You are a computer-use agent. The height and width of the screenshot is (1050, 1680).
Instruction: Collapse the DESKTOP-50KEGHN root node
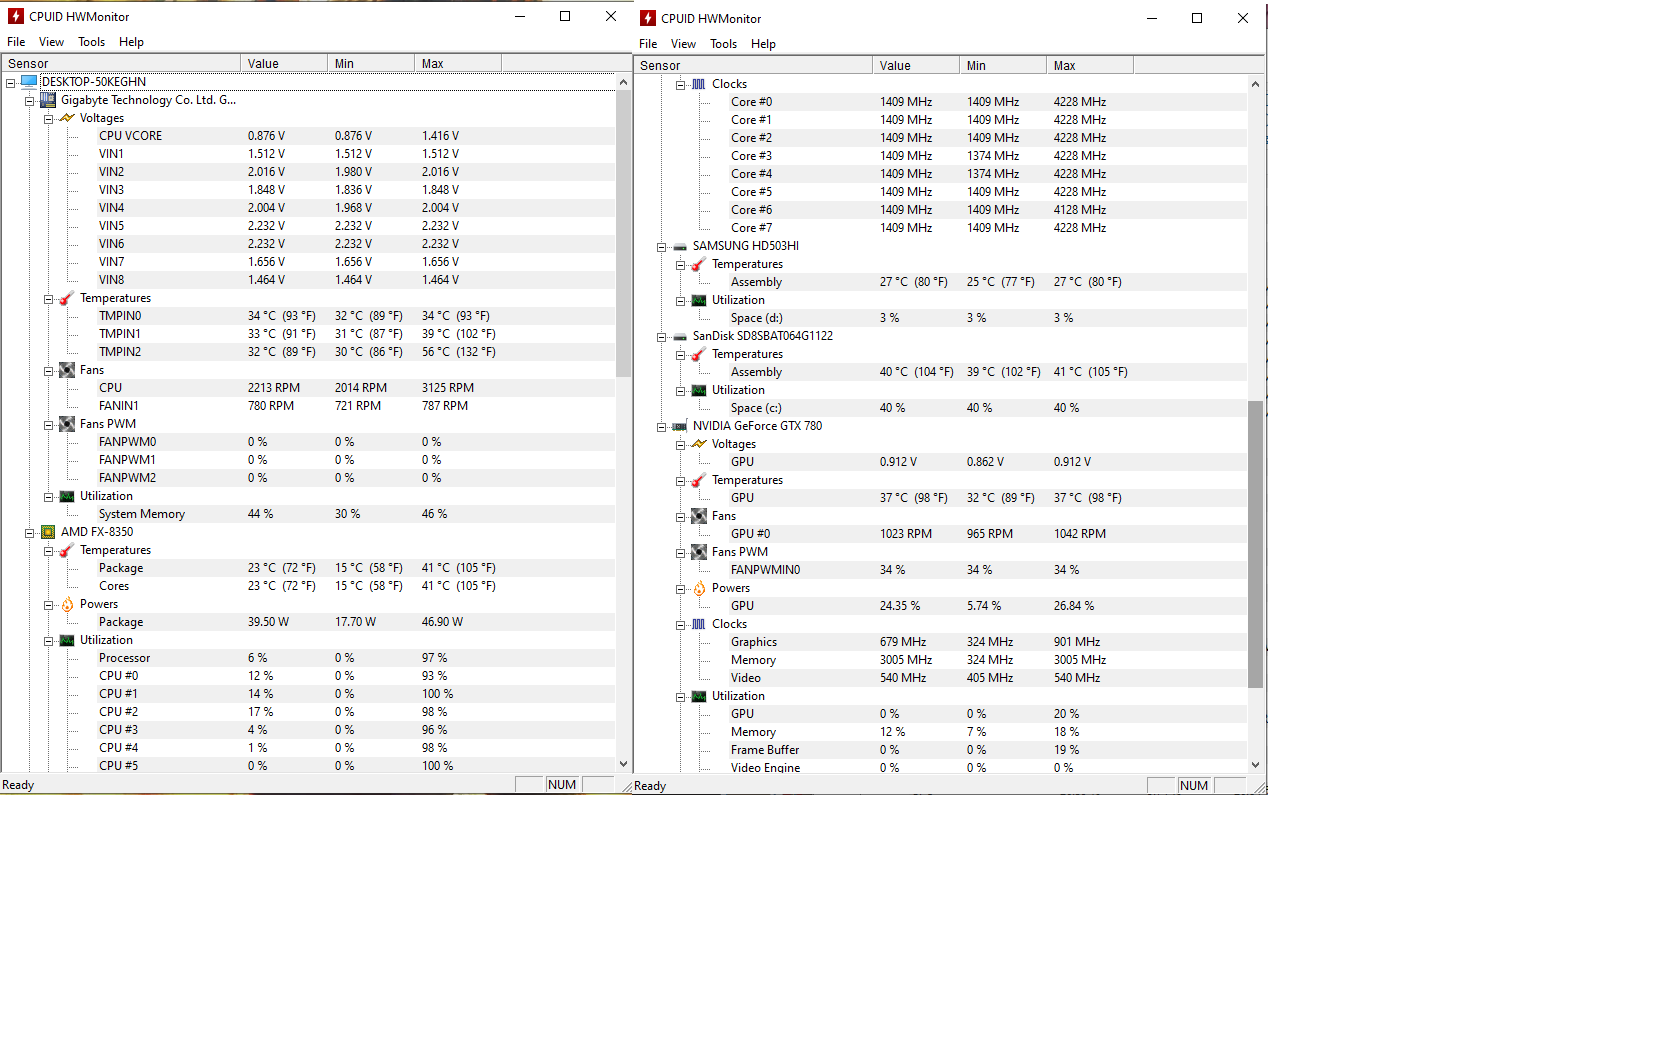click(10, 83)
